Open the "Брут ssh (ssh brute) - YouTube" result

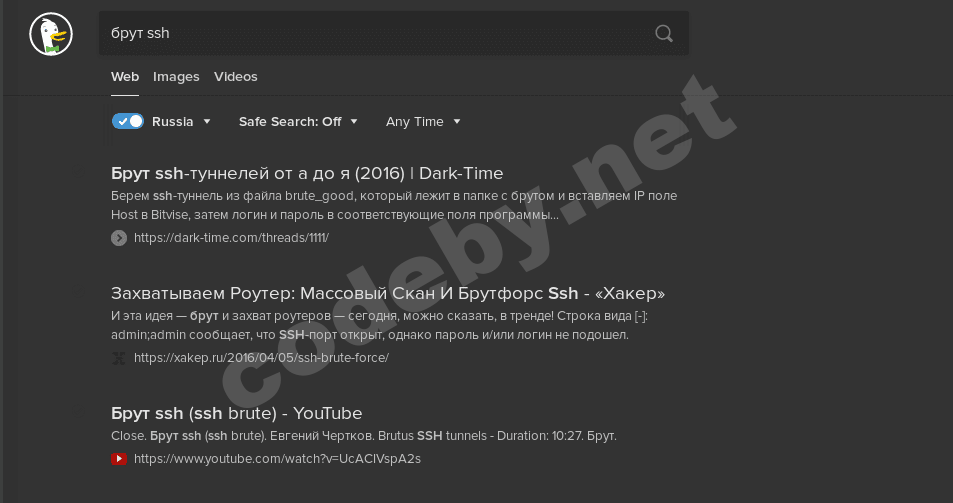(x=236, y=414)
